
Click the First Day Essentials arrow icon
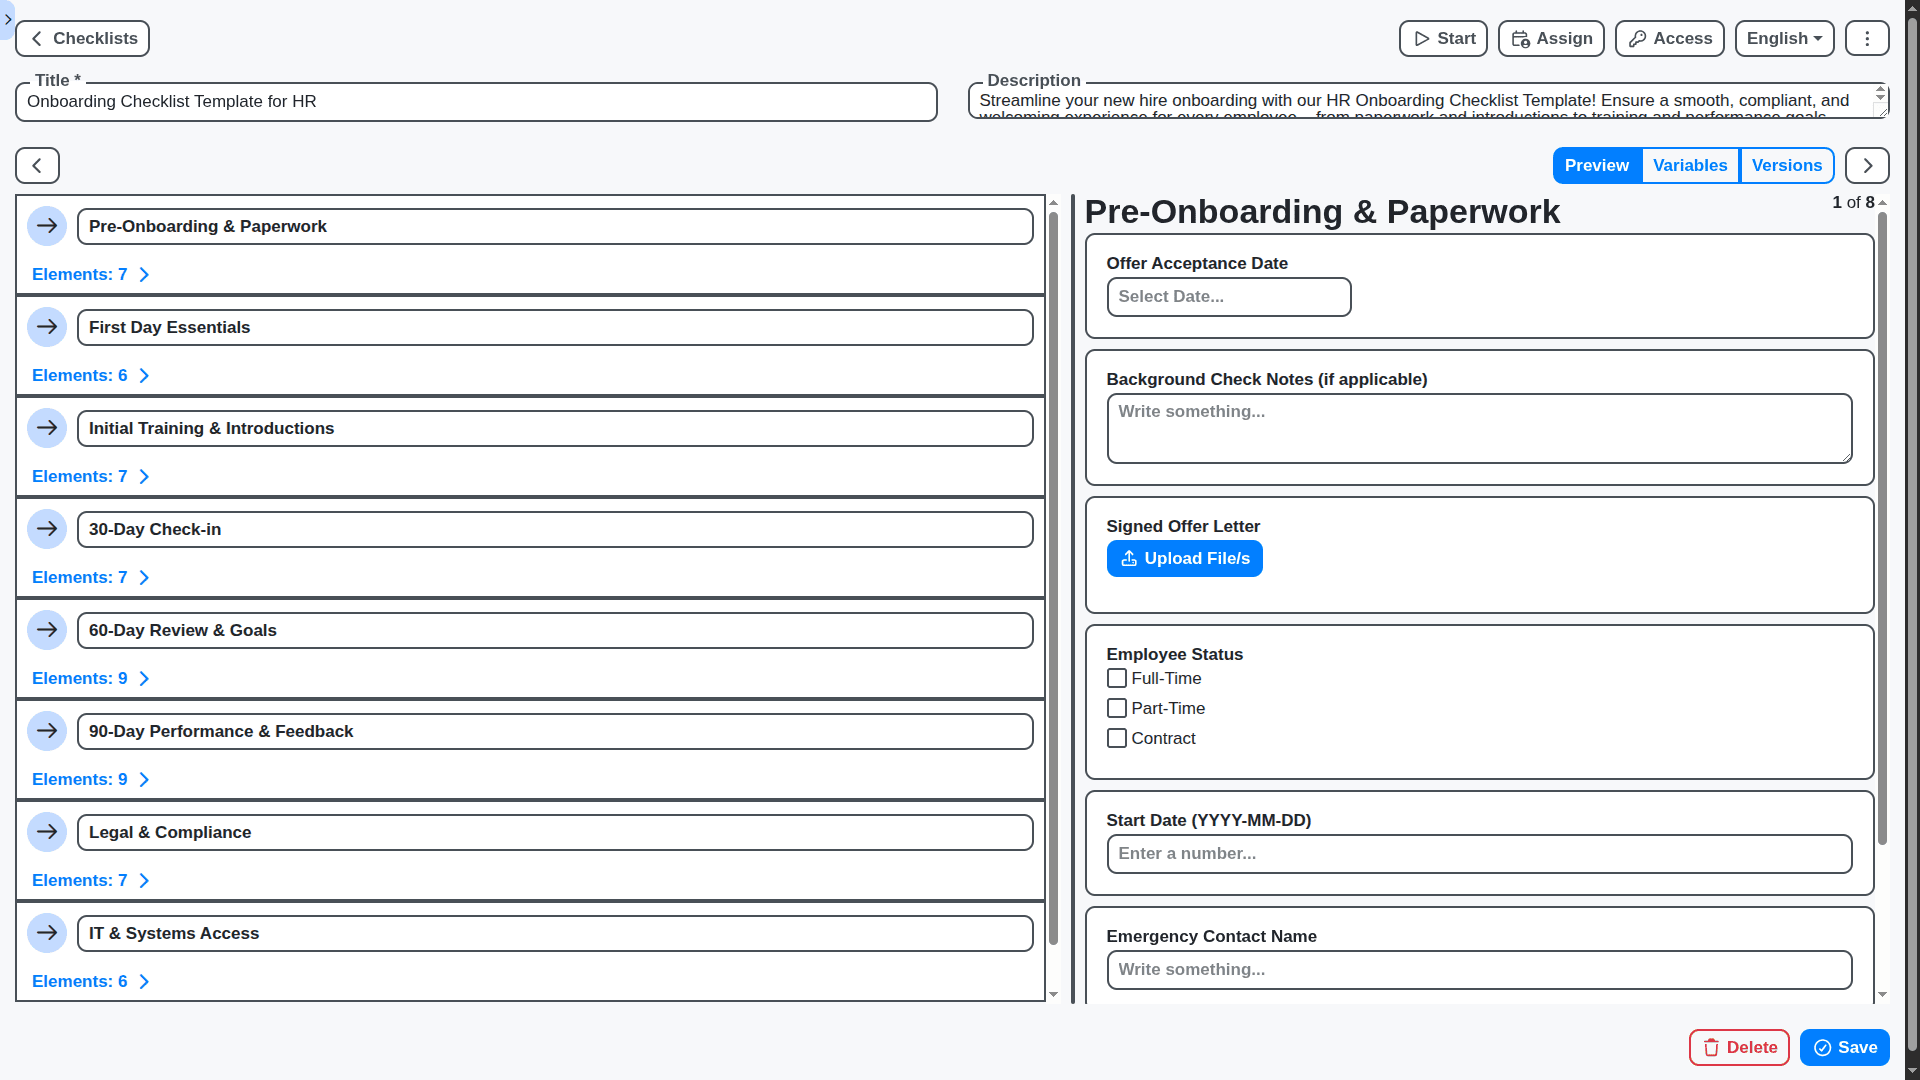pyautogui.click(x=47, y=327)
